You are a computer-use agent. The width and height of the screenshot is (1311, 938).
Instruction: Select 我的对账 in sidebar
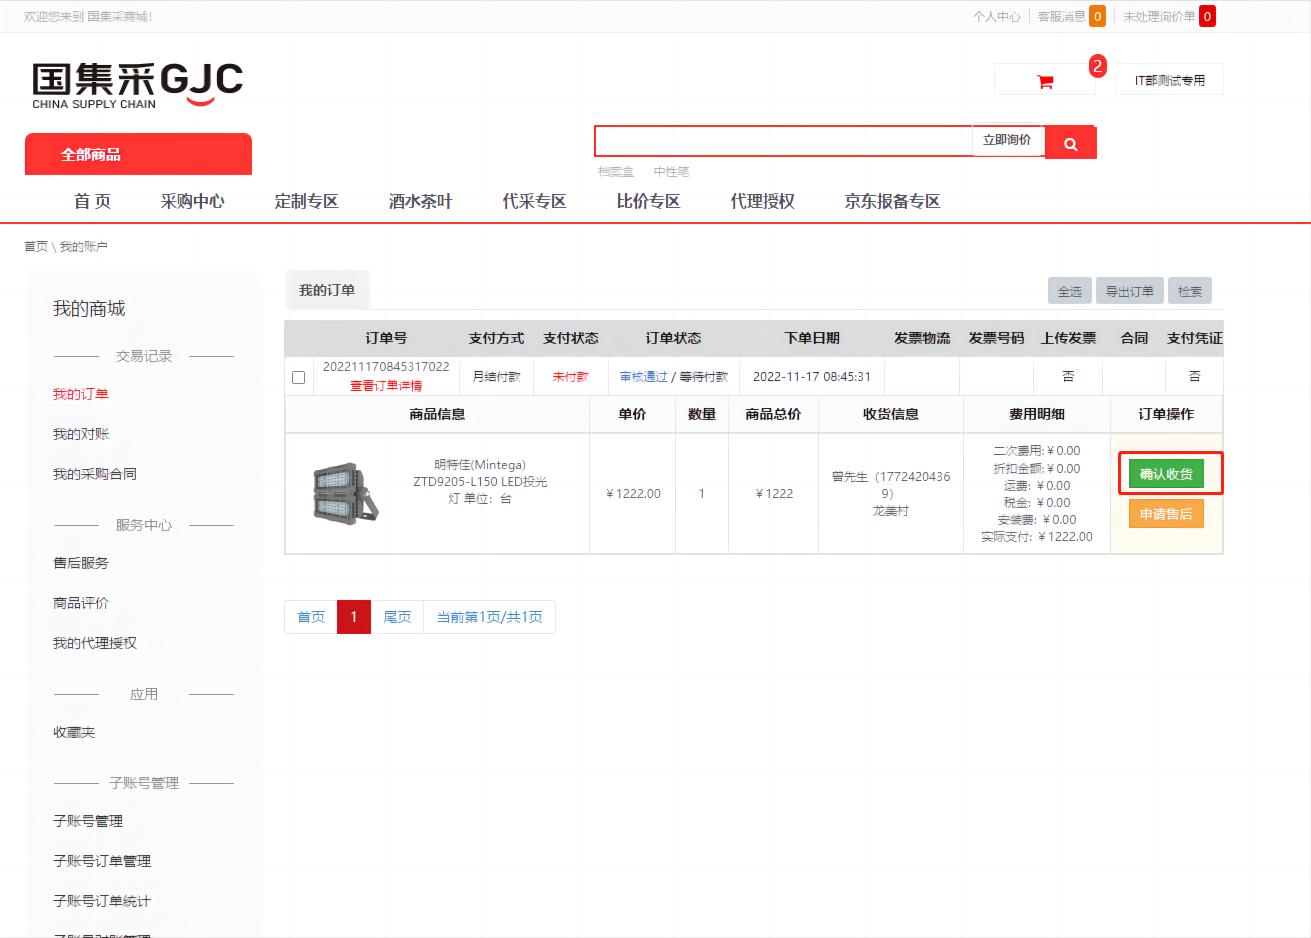(x=81, y=434)
